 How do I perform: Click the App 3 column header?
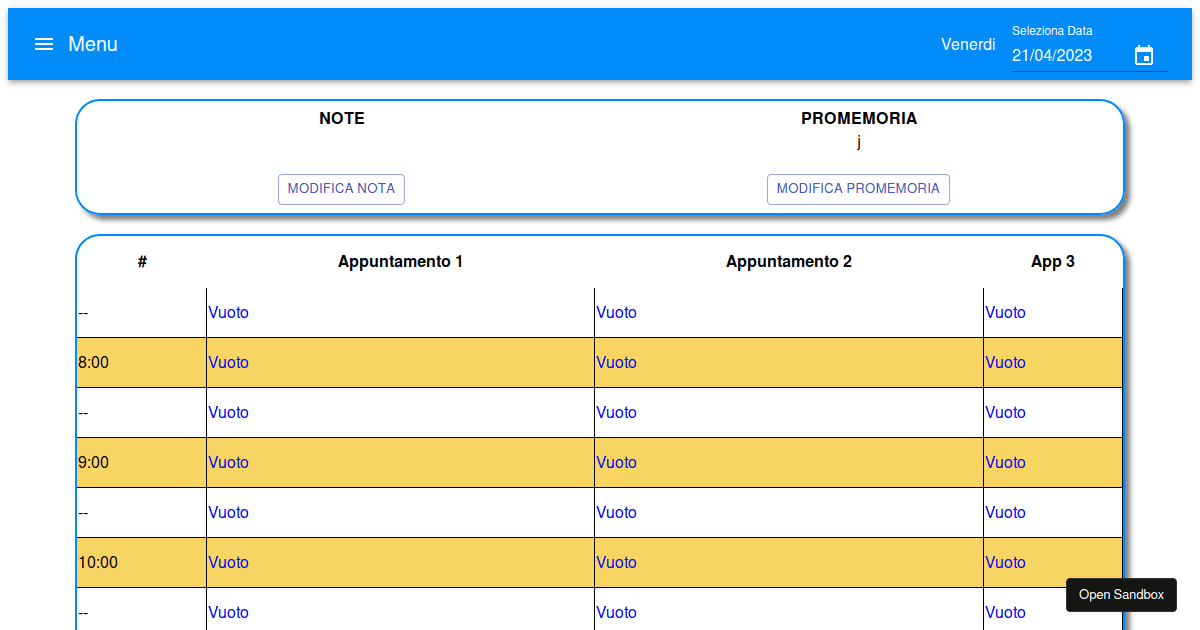click(x=1052, y=262)
